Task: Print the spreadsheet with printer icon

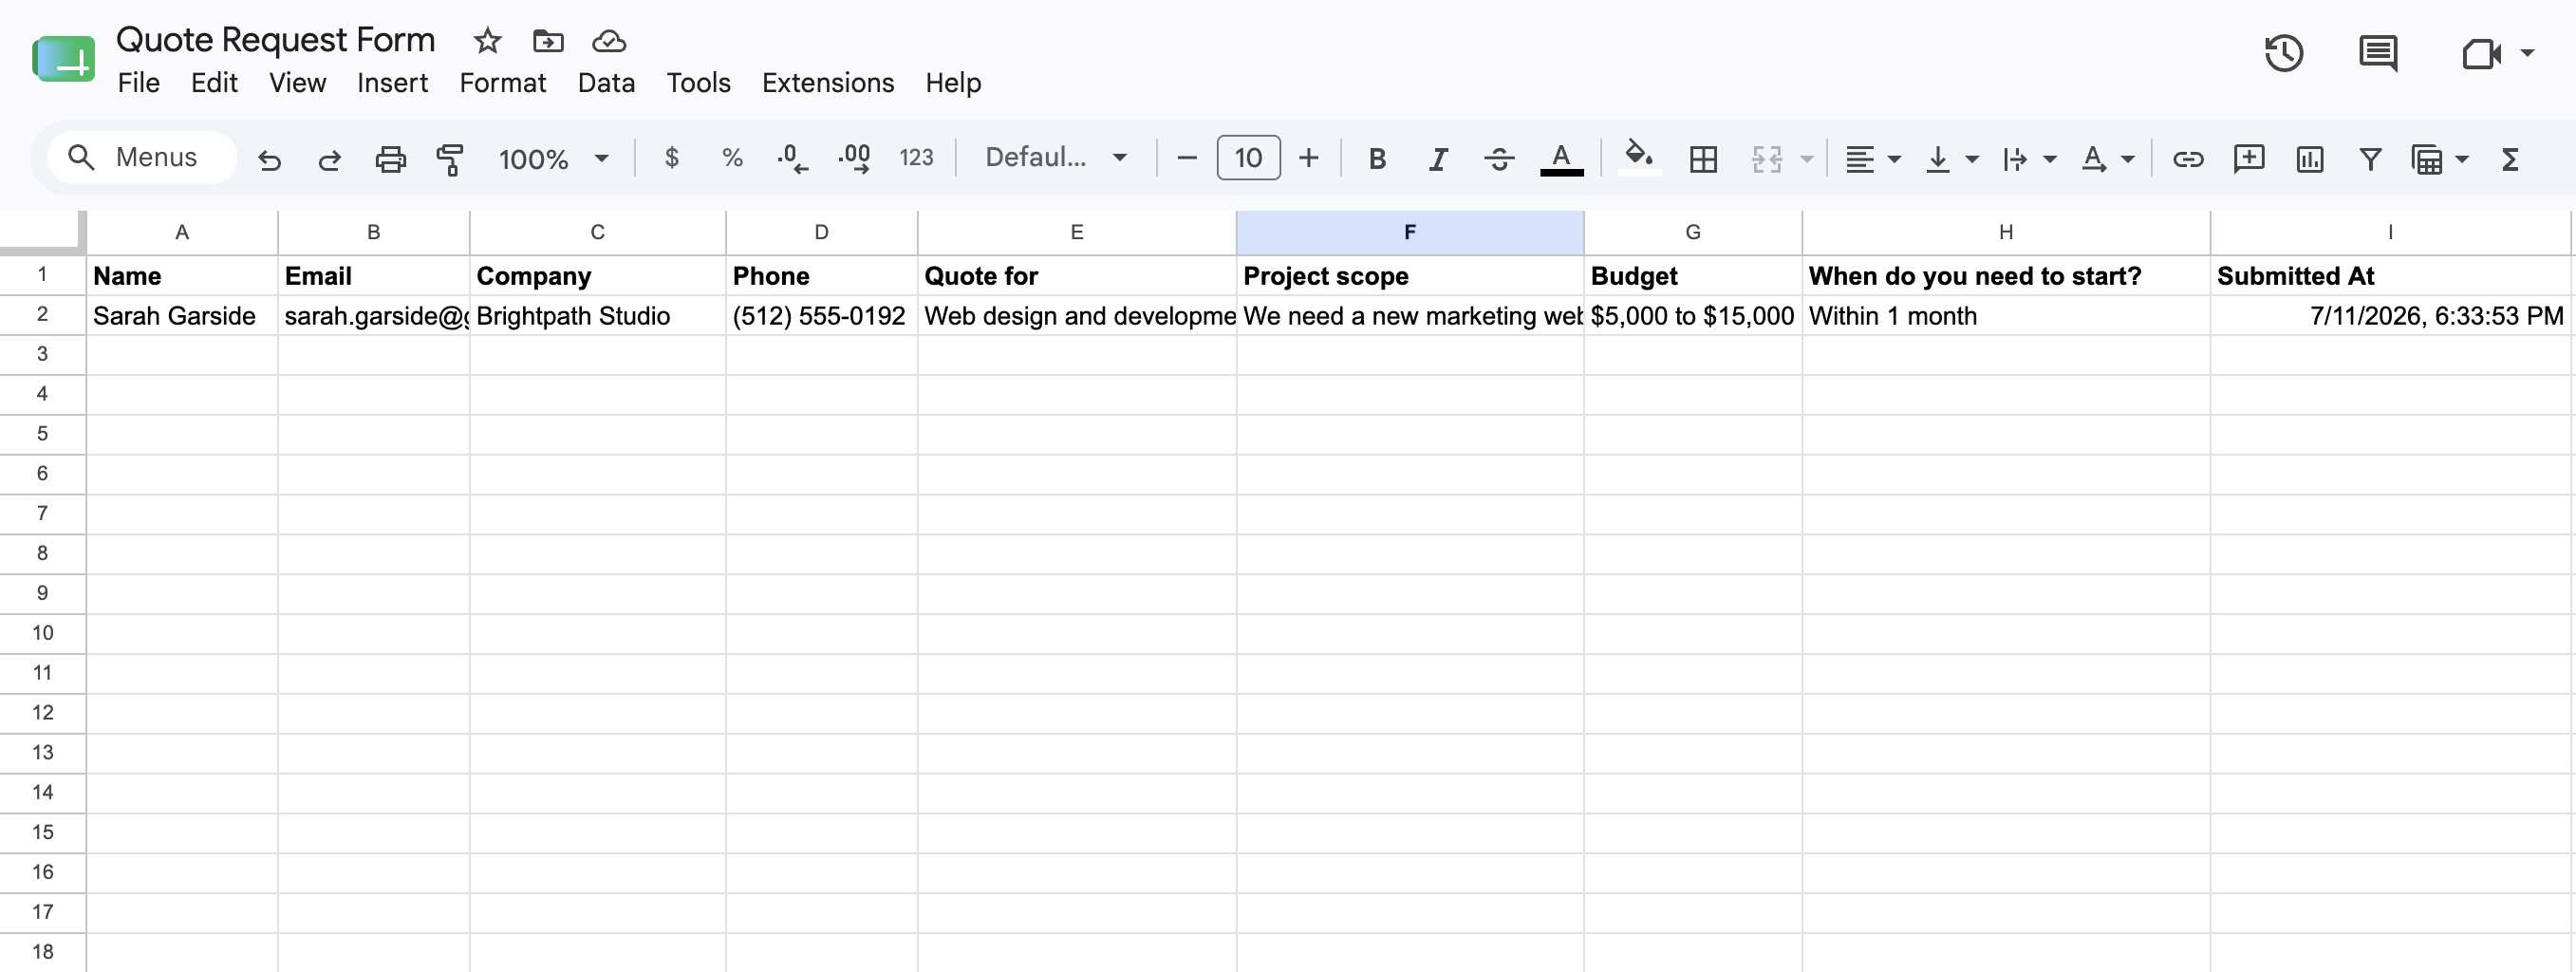Action: pyautogui.click(x=390, y=159)
